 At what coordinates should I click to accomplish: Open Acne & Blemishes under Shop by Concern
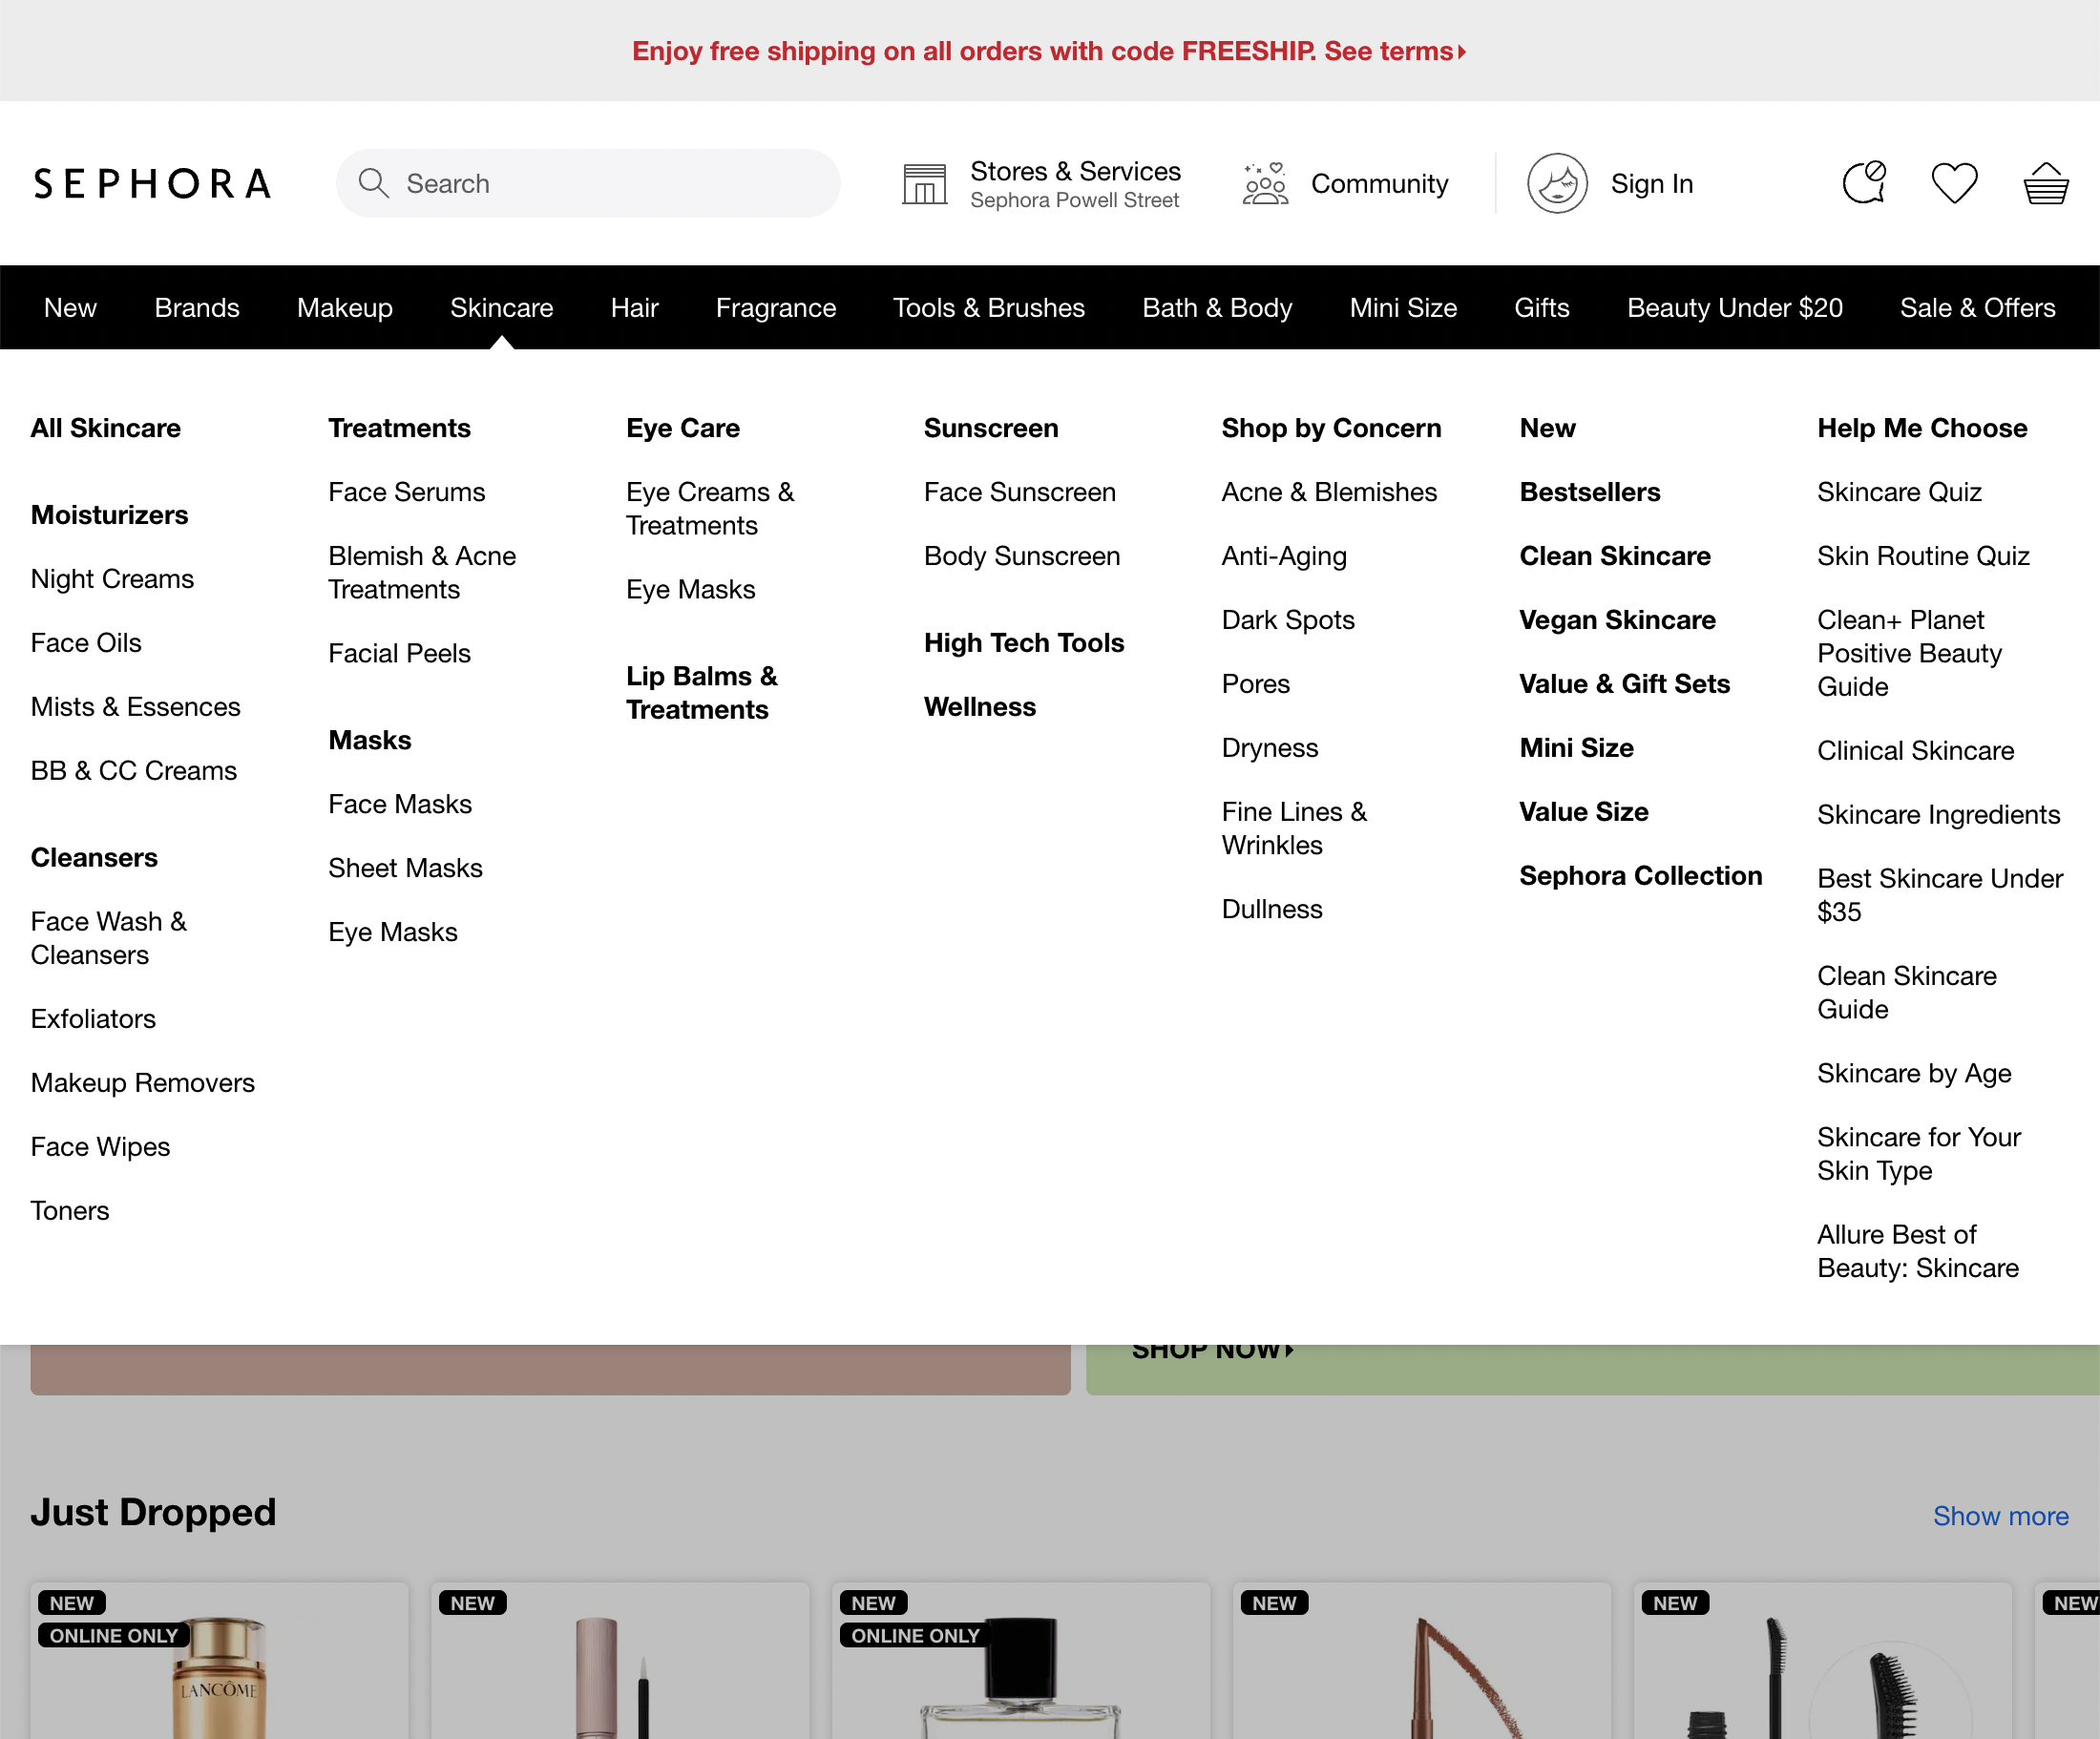click(x=1329, y=491)
